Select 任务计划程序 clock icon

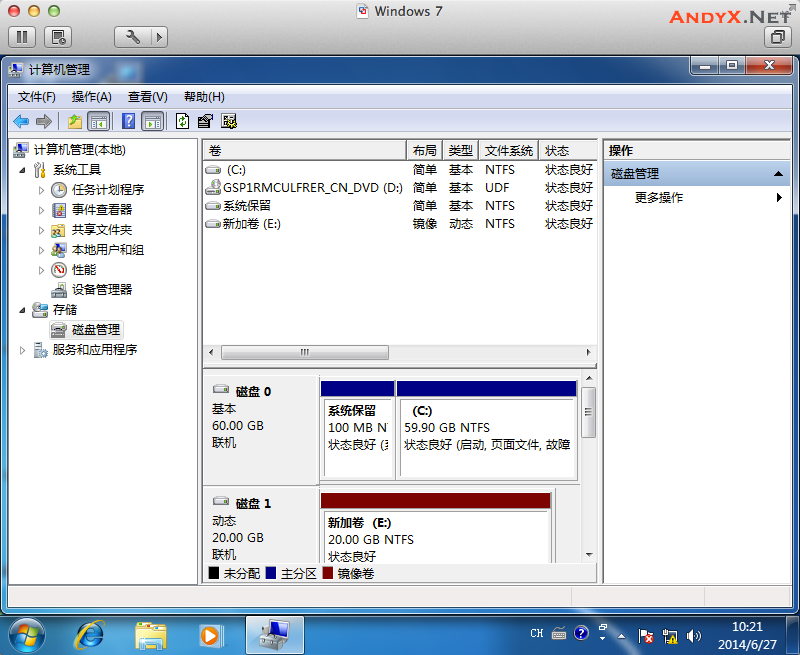click(59, 190)
